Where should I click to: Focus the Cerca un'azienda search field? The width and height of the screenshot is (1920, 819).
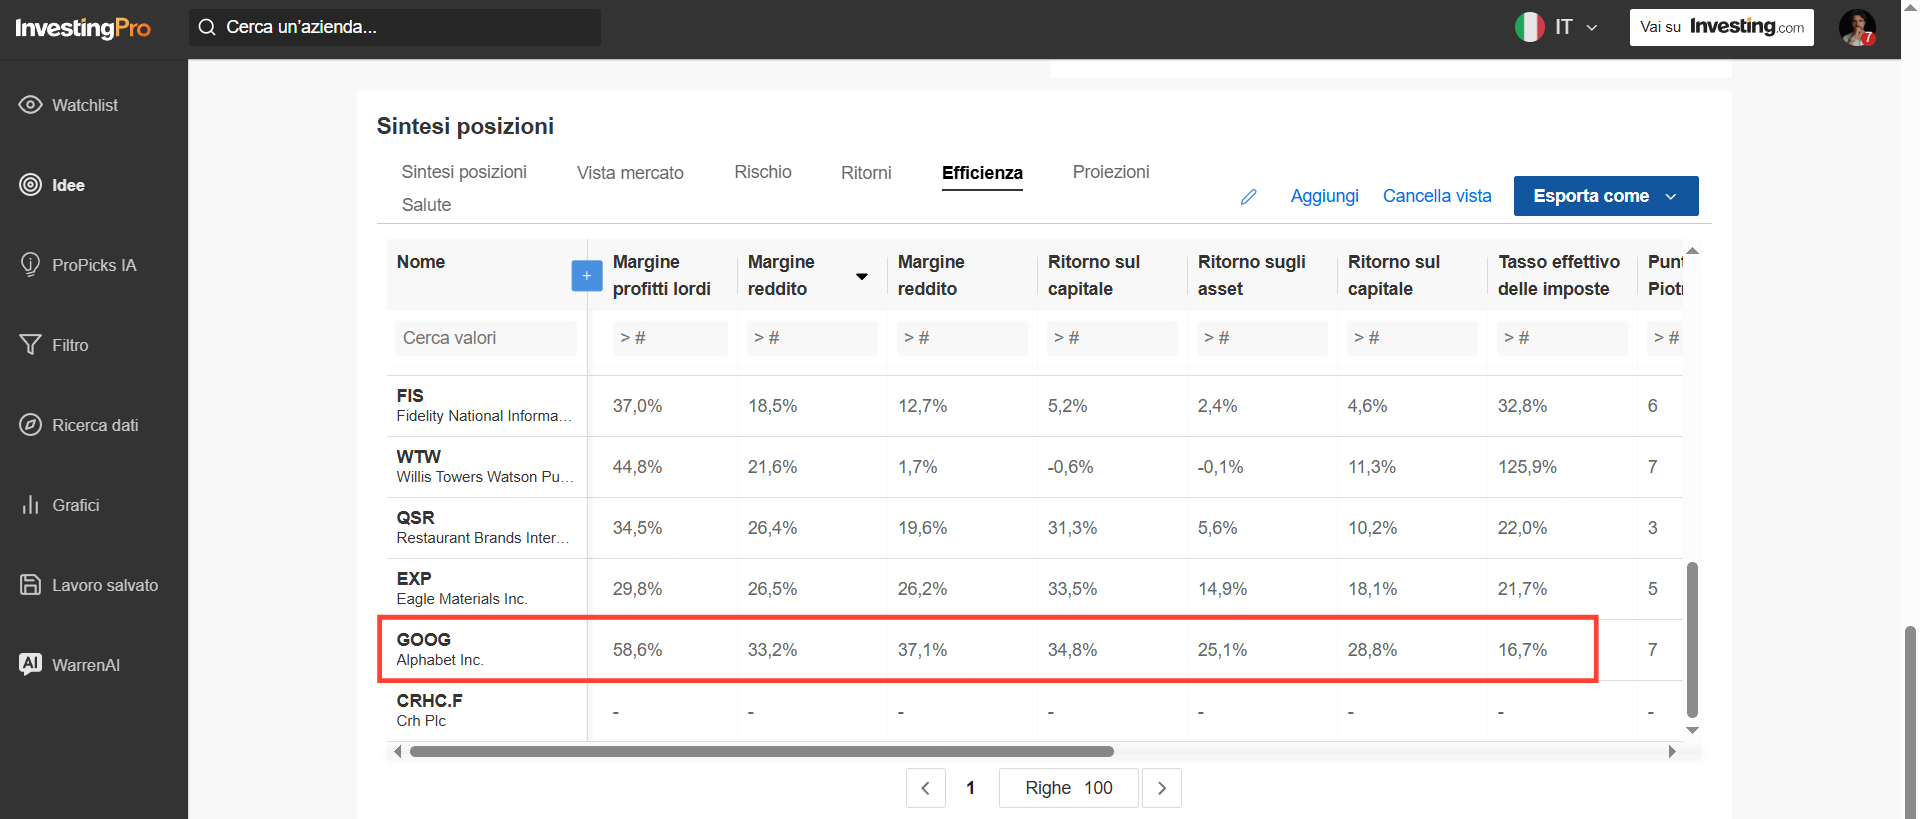395,27
